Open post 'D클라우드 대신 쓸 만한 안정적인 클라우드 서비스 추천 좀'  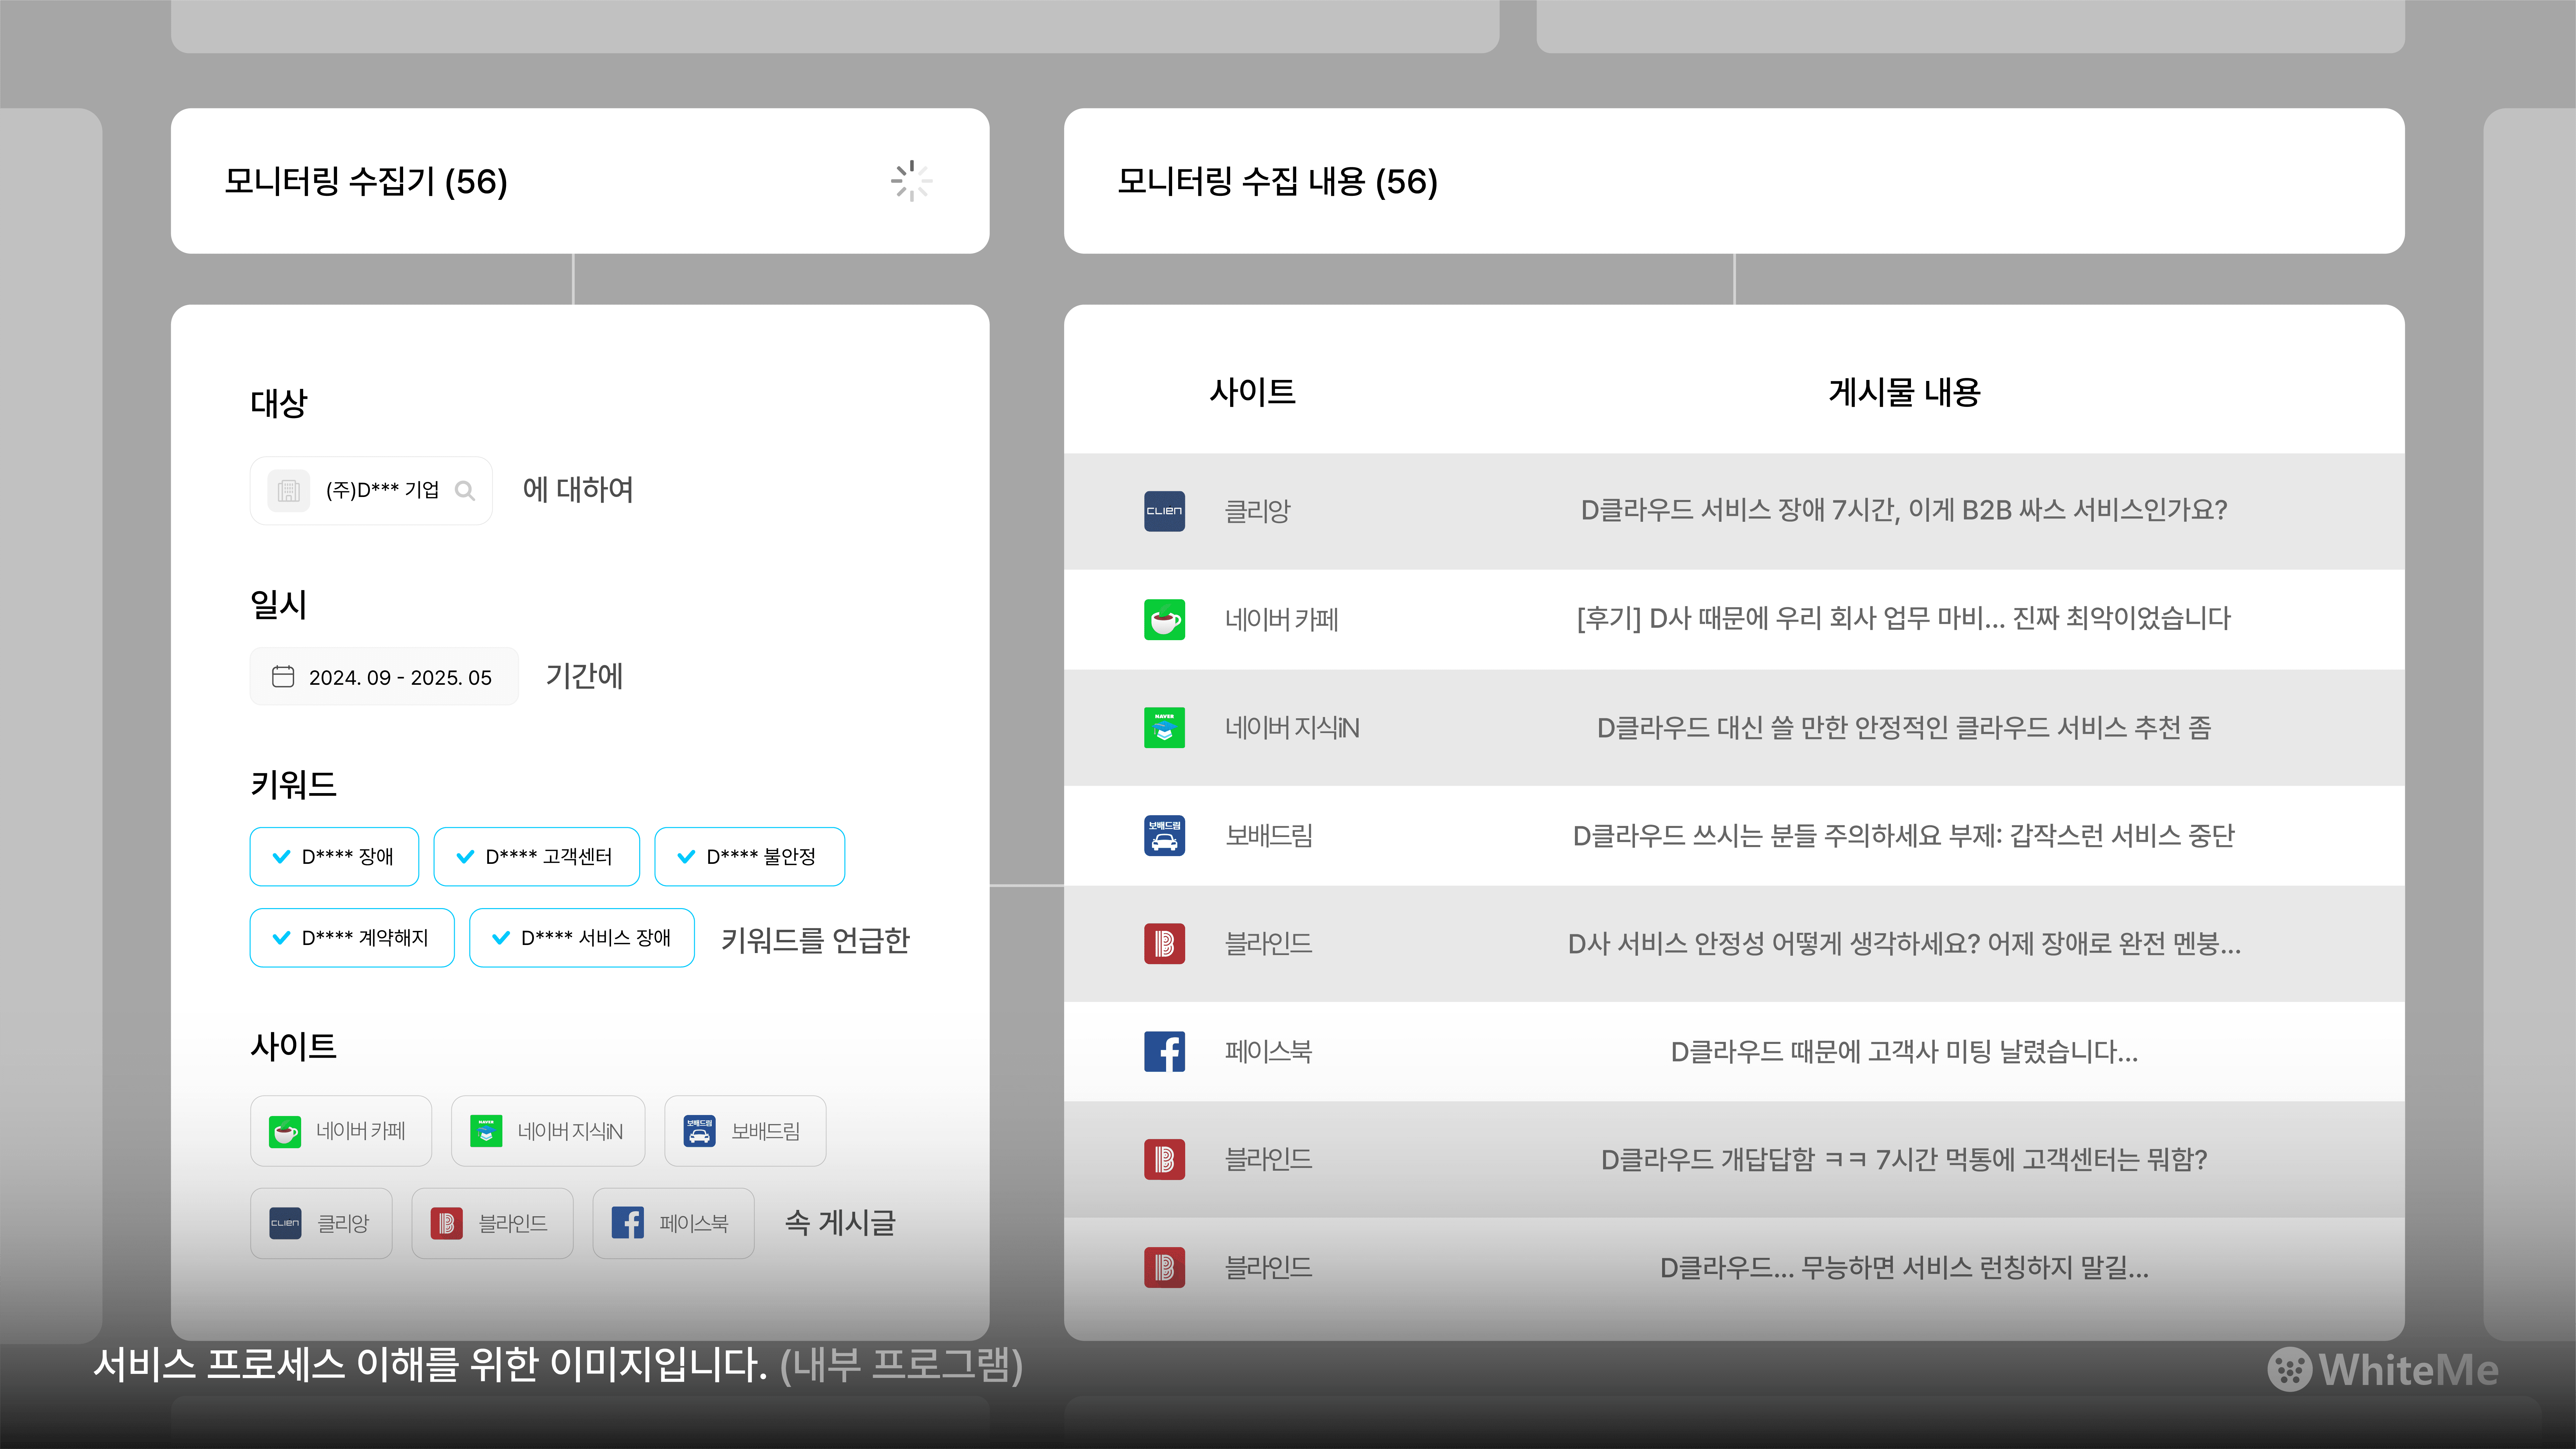(1904, 728)
